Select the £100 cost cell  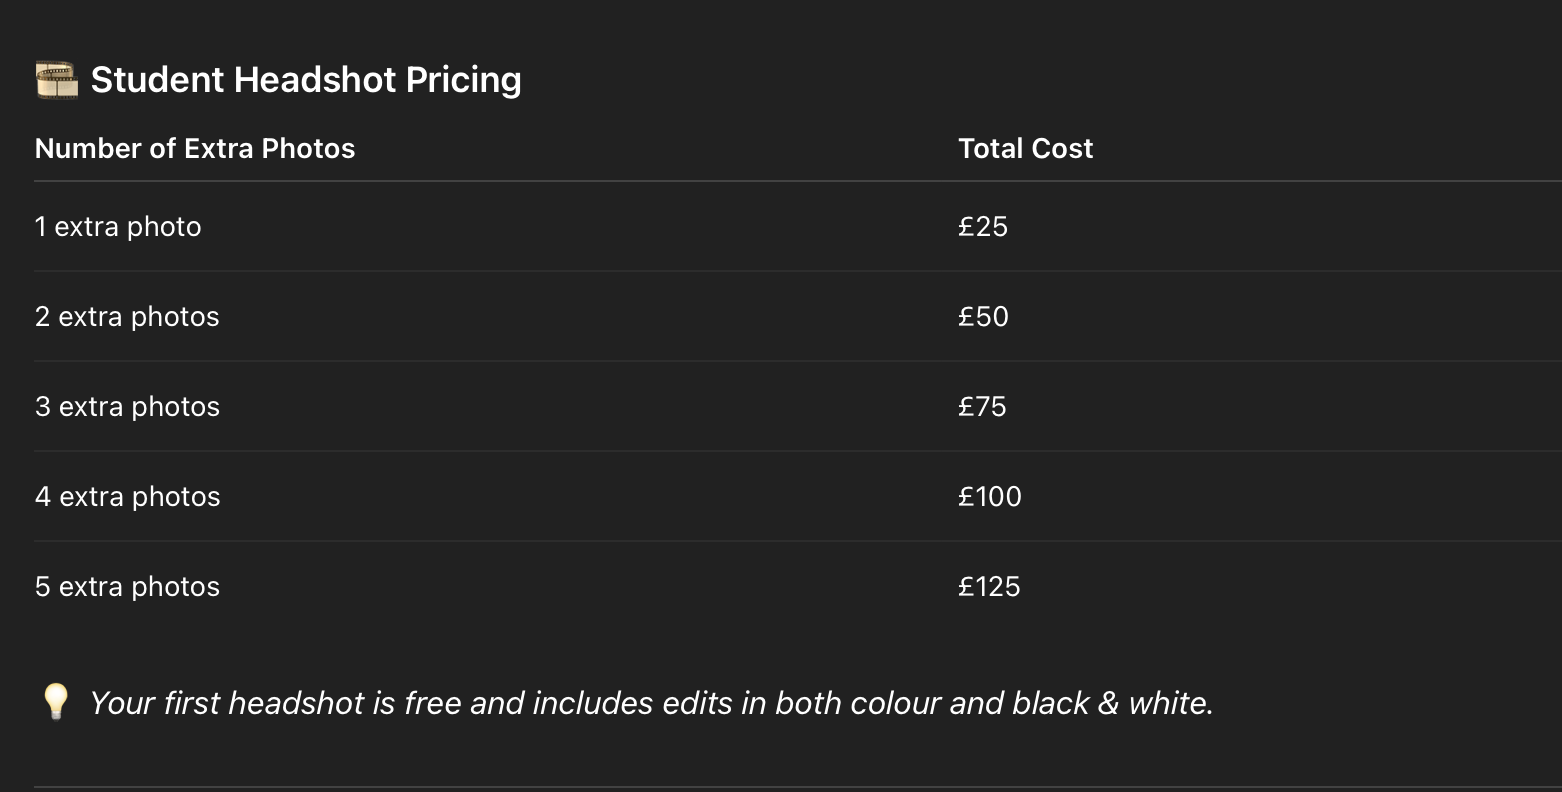(990, 497)
